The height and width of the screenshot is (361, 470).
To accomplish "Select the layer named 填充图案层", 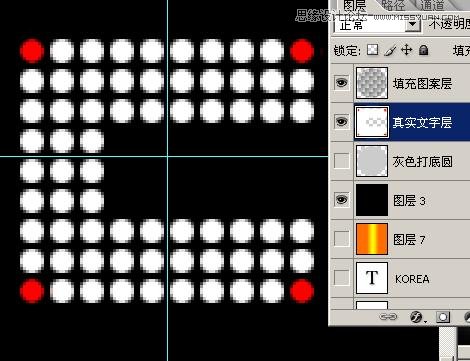I will tap(422, 83).
